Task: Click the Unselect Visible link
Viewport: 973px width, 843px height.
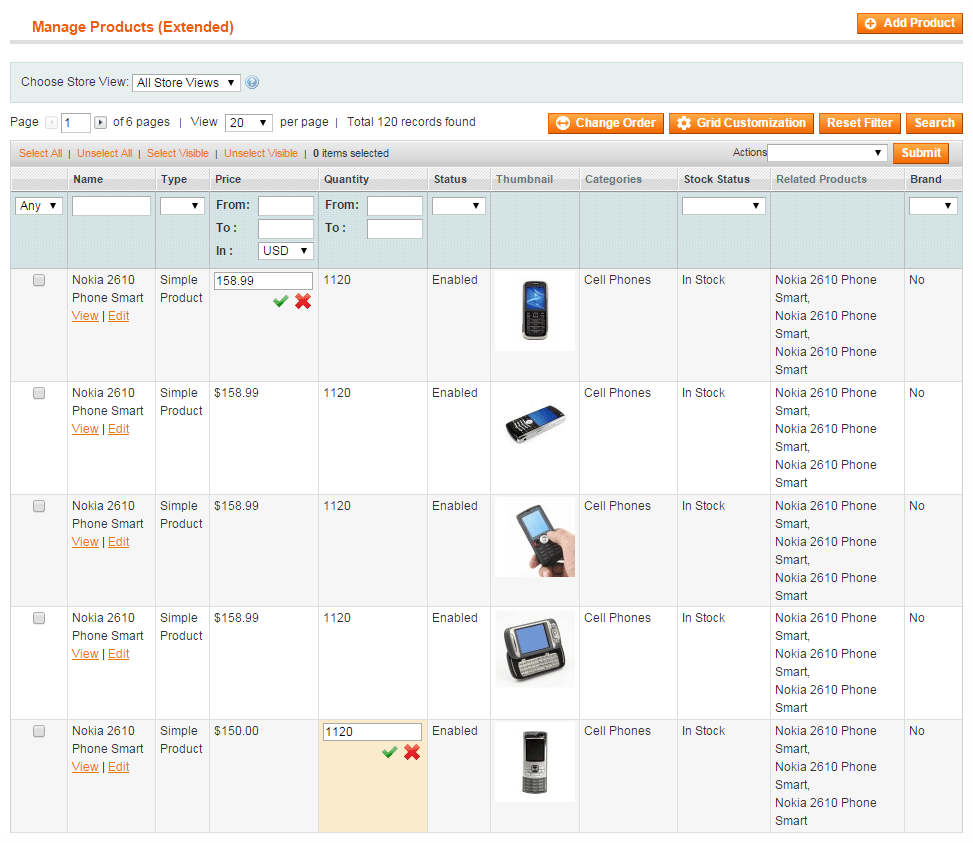Action: click(261, 153)
